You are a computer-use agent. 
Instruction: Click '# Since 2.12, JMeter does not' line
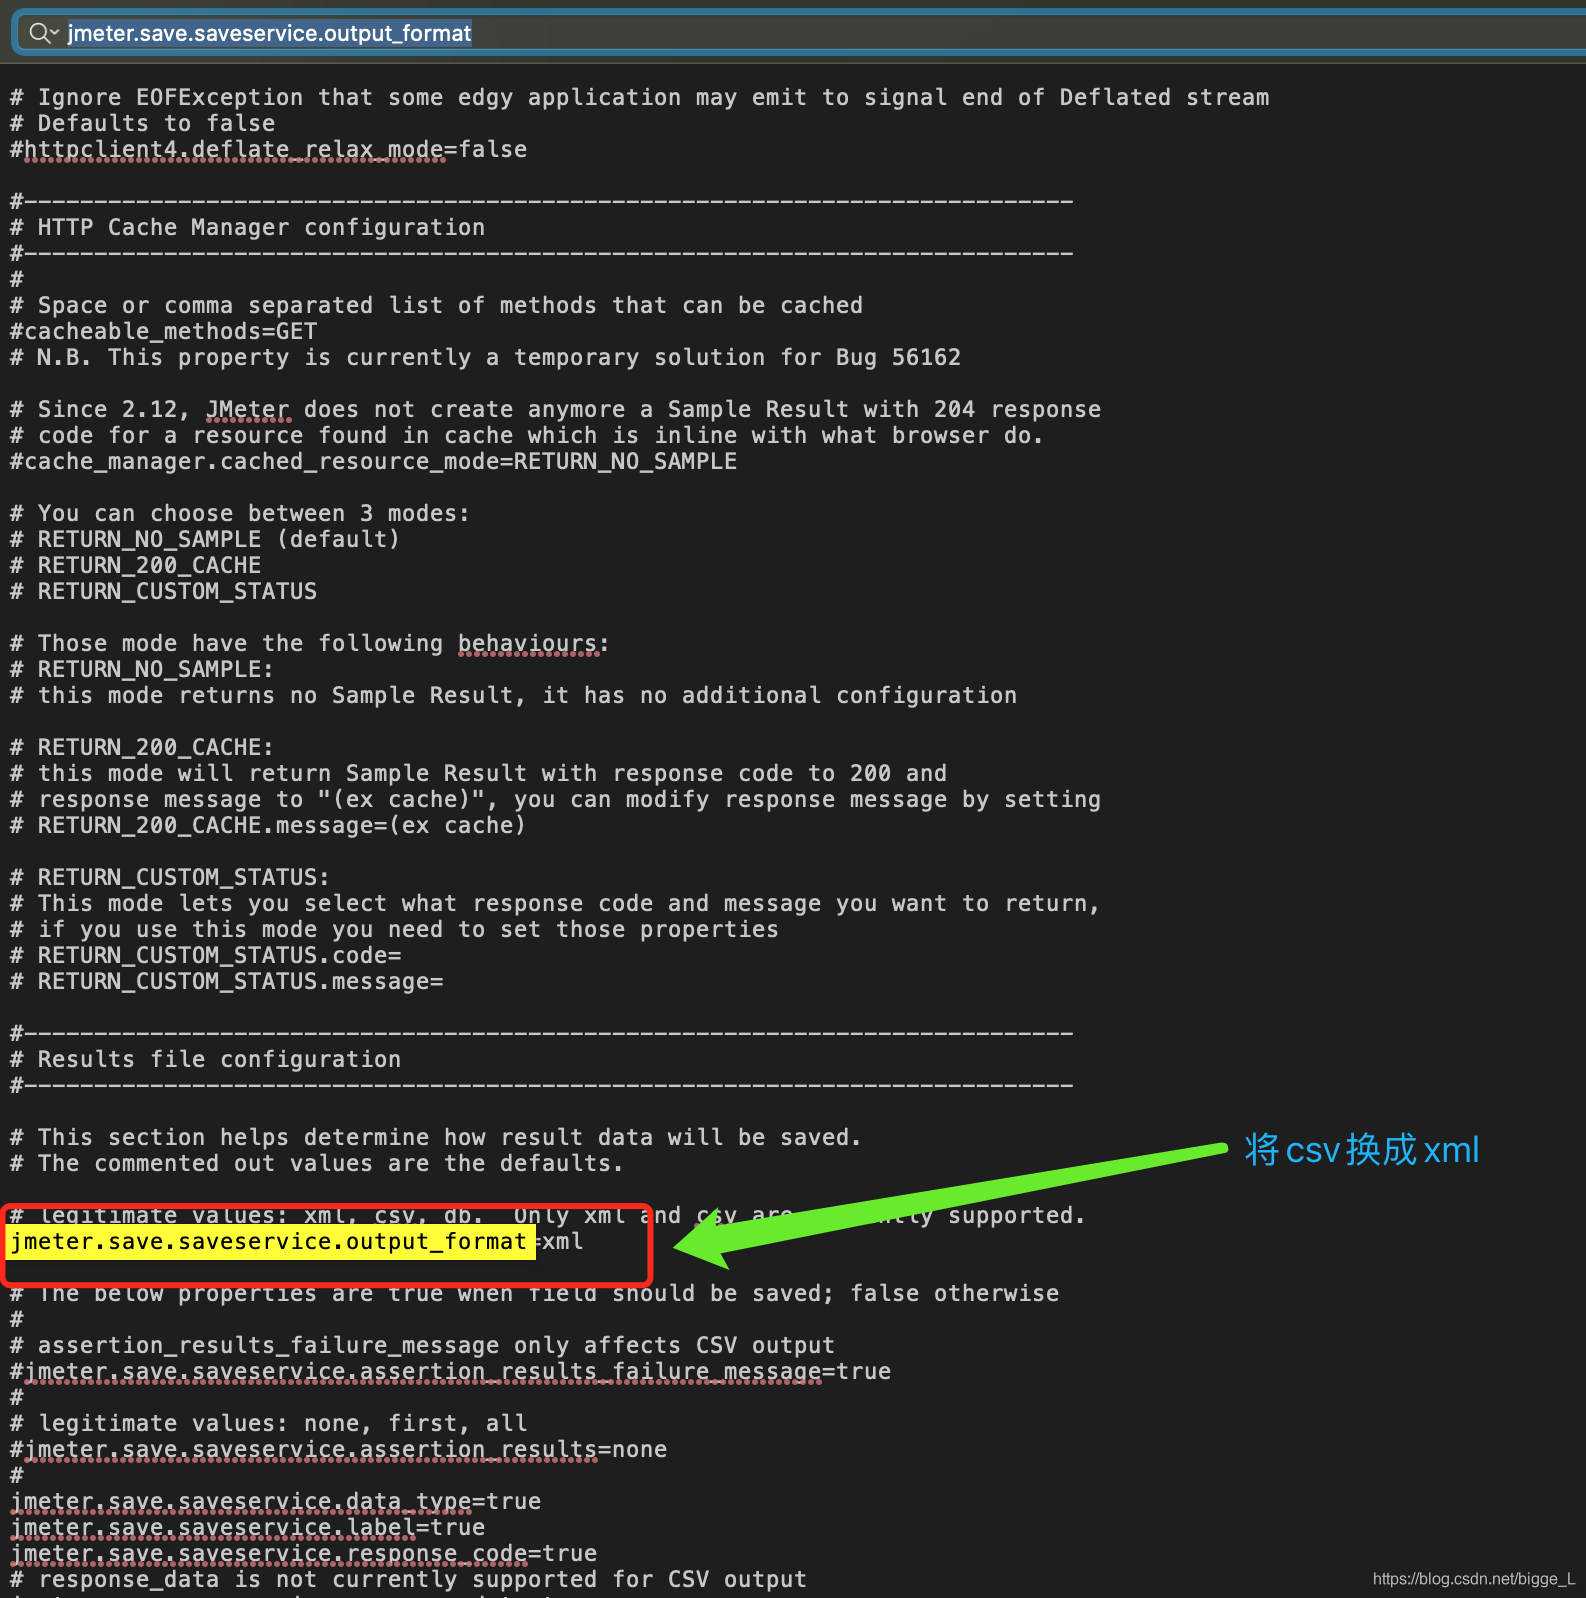[x=555, y=410]
